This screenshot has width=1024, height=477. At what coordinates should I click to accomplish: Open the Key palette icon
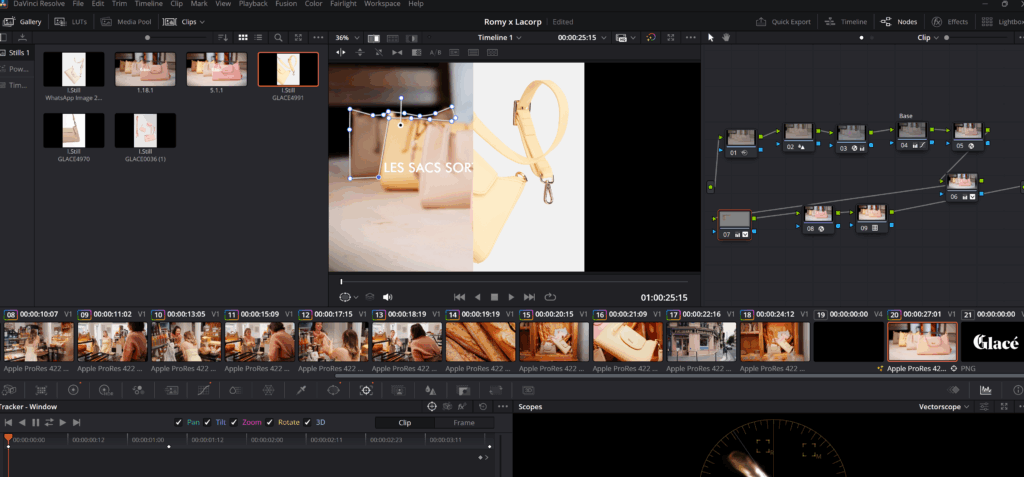464,390
